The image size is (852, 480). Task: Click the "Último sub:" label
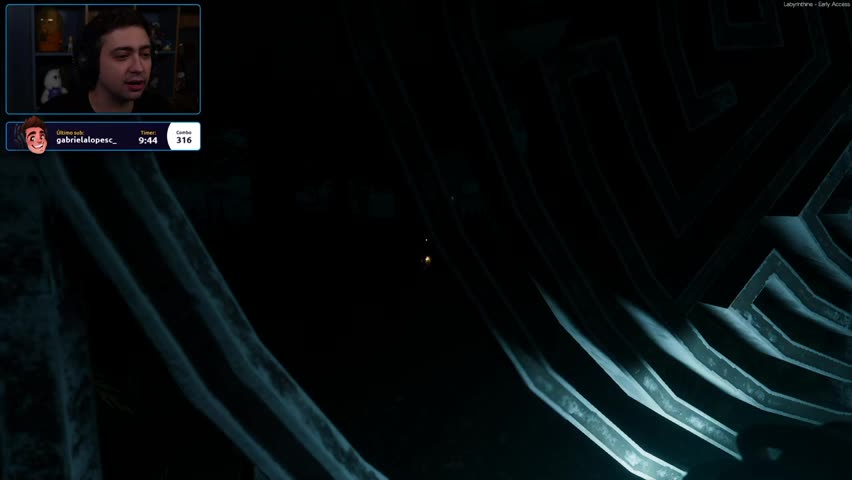tap(71, 131)
